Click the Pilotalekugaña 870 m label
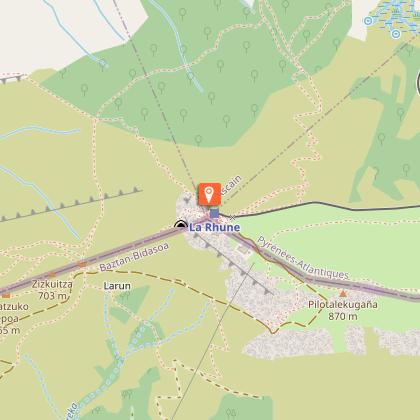This screenshot has height=420, width=420. pyautogui.click(x=343, y=310)
